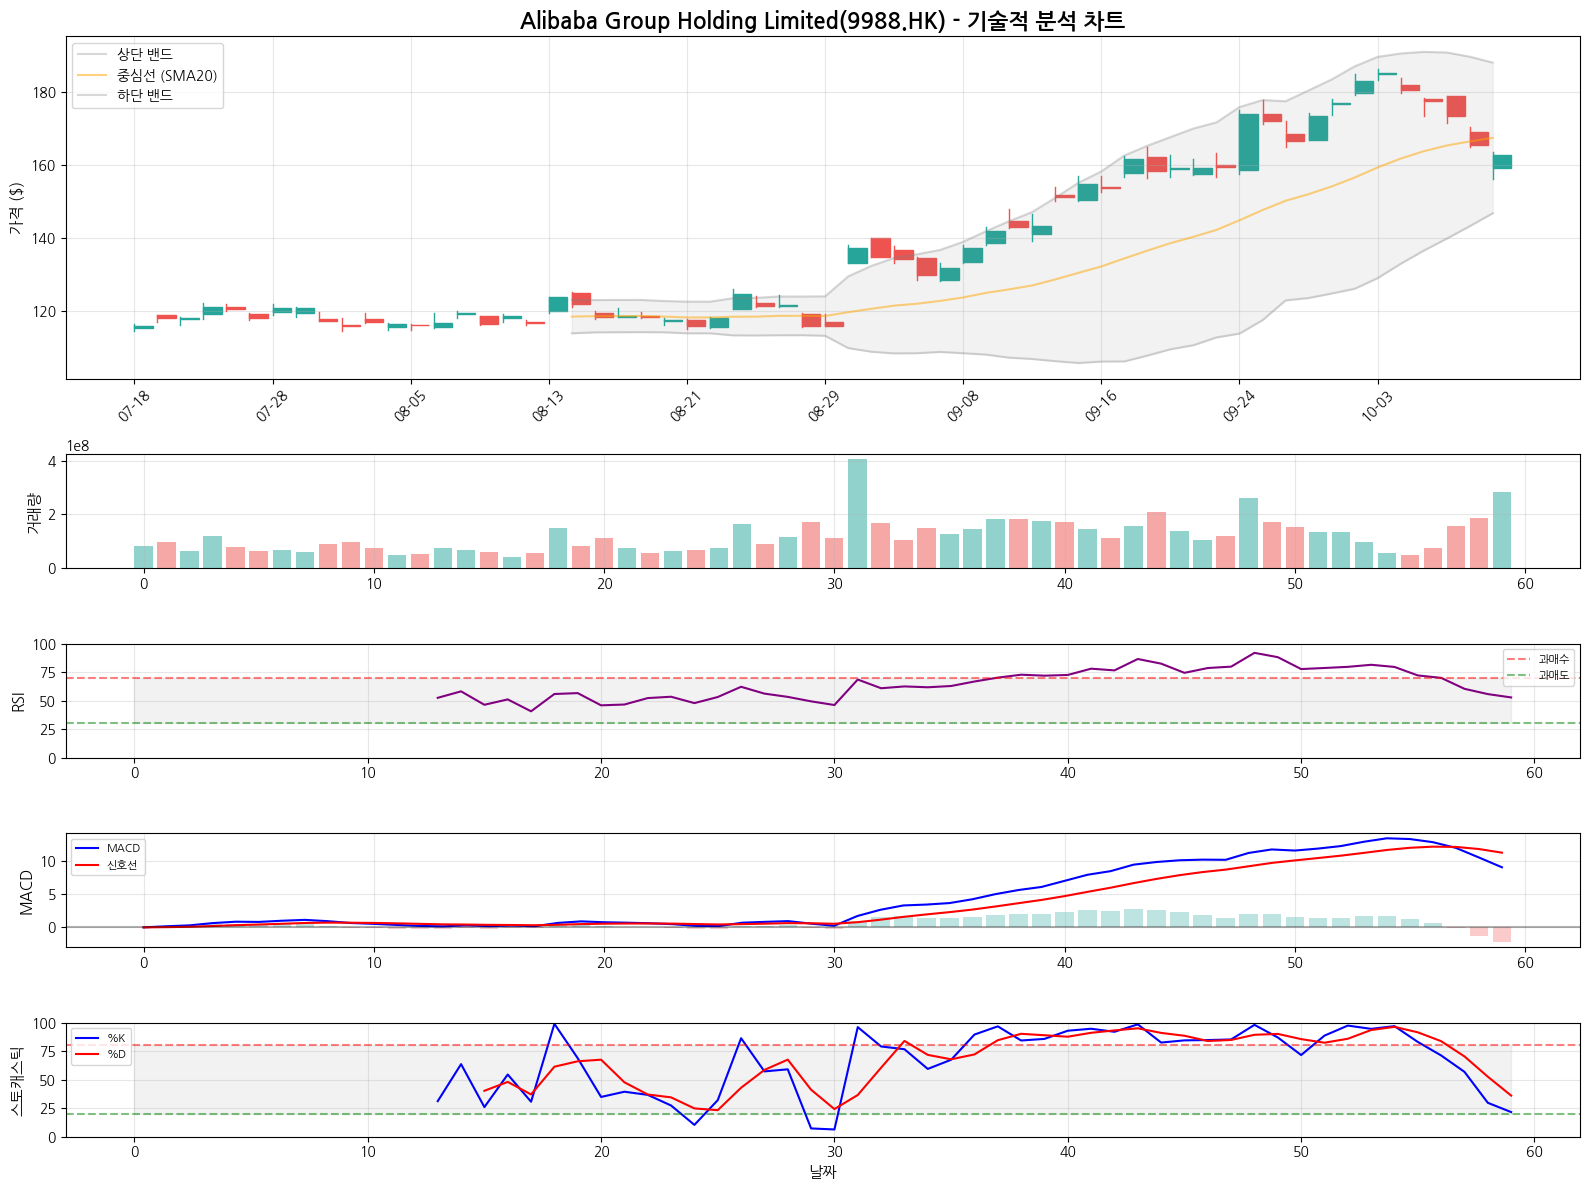The image size is (1589, 1190).
Task: Select the 상단 밴드 legend entry
Action: pyautogui.click(x=145, y=55)
